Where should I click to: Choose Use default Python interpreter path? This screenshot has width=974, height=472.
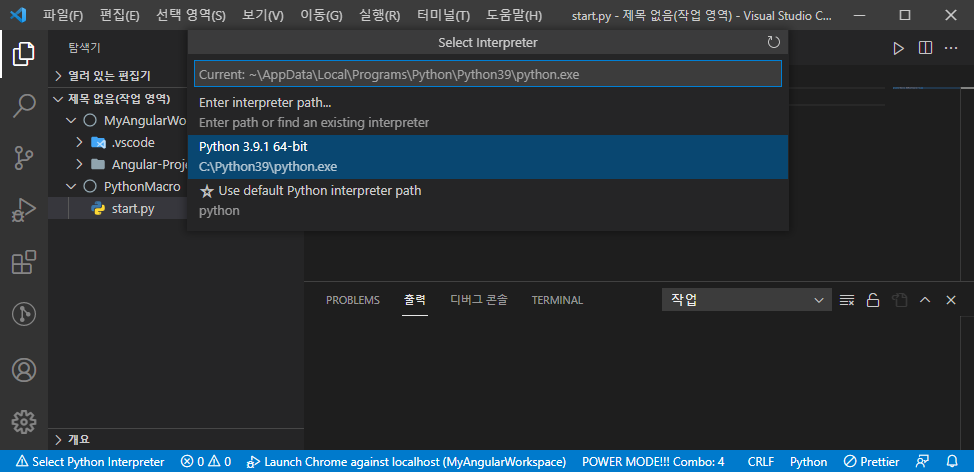point(488,201)
